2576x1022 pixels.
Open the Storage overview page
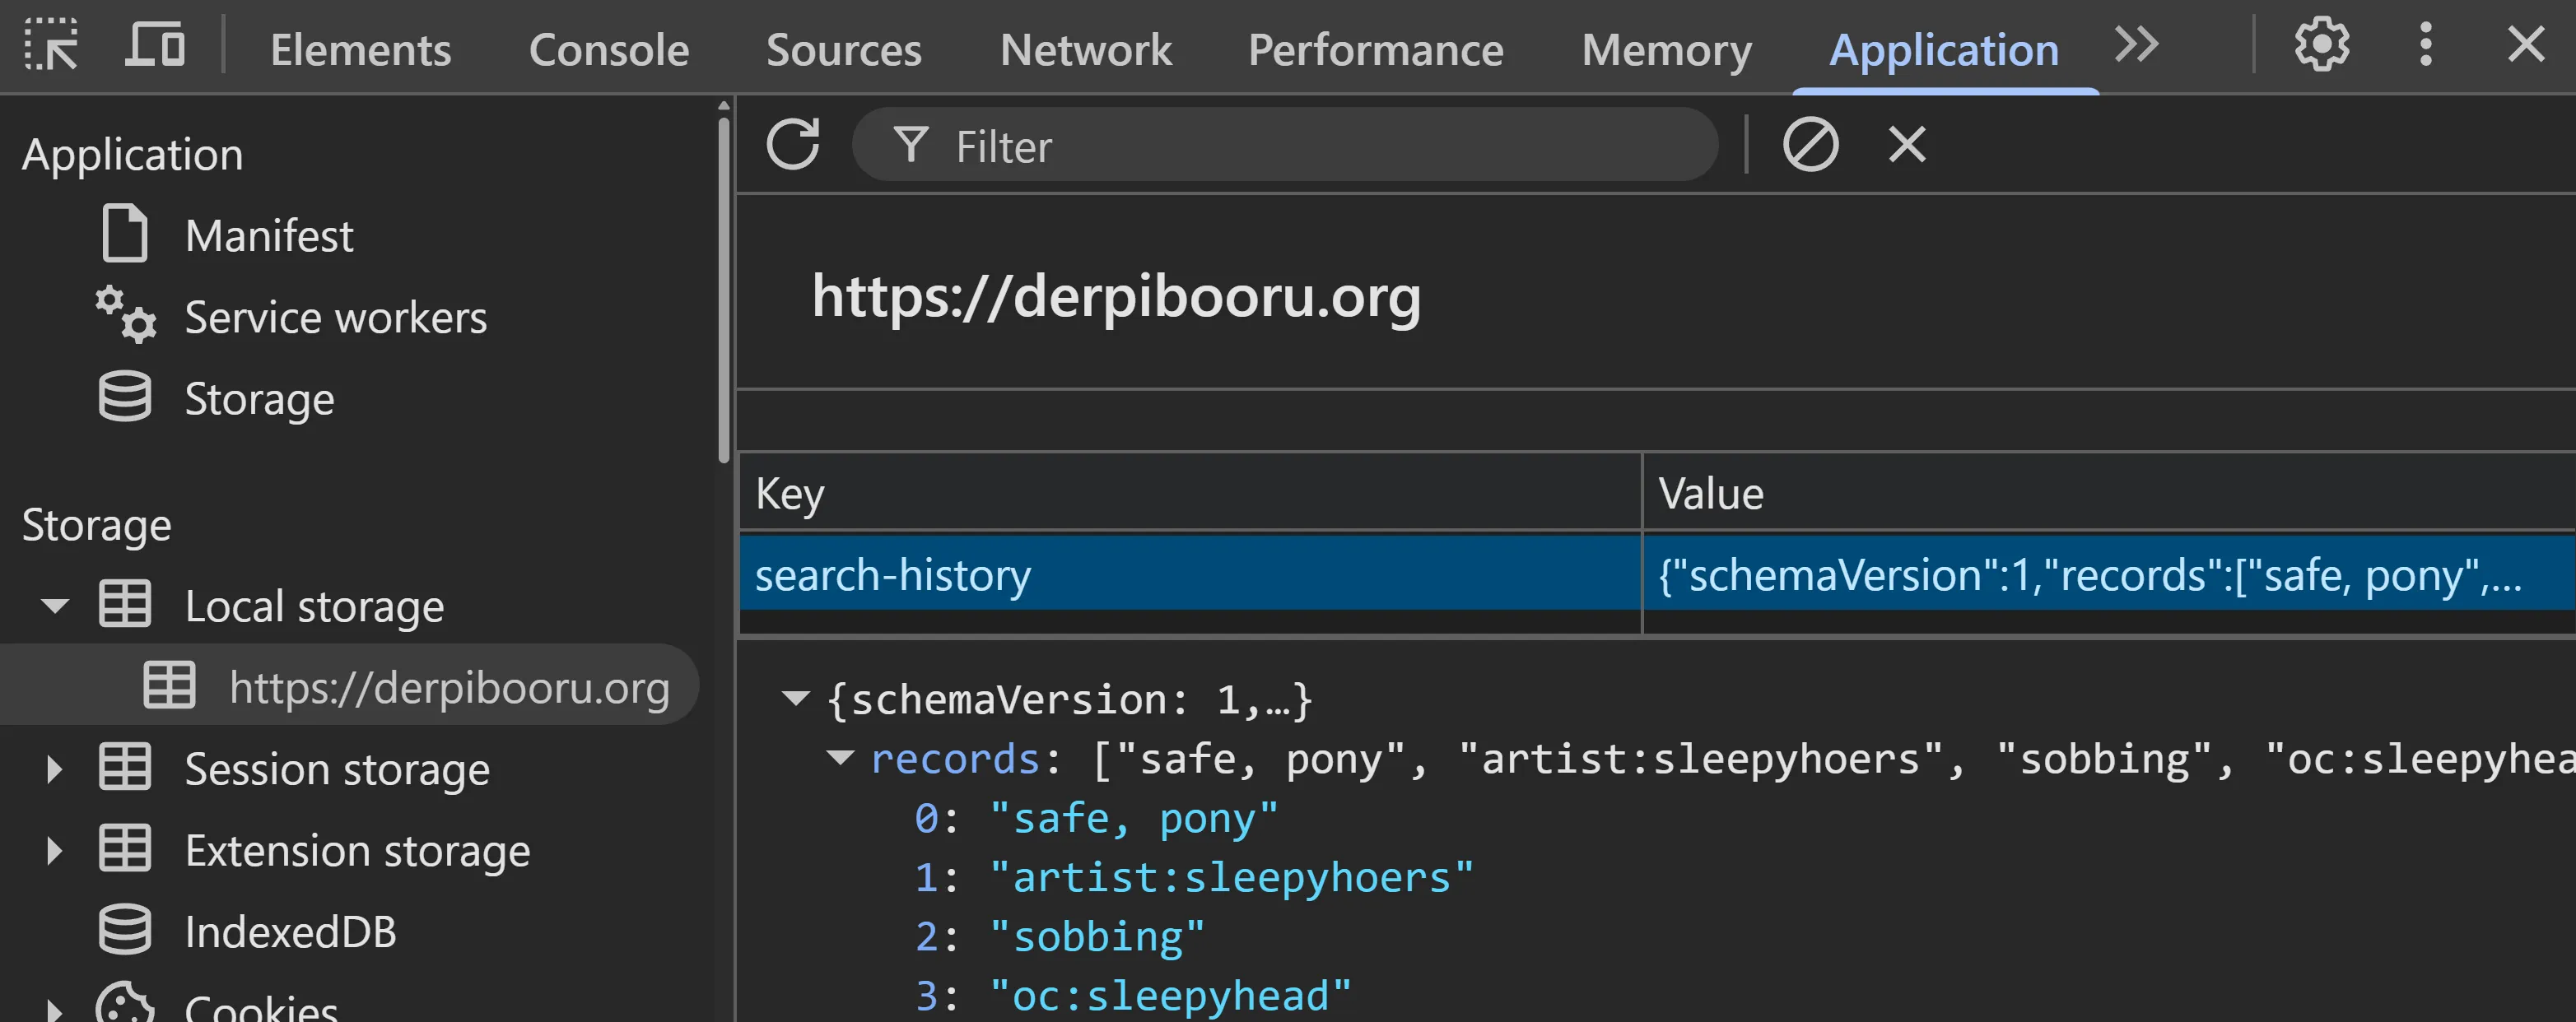click(259, 397)
